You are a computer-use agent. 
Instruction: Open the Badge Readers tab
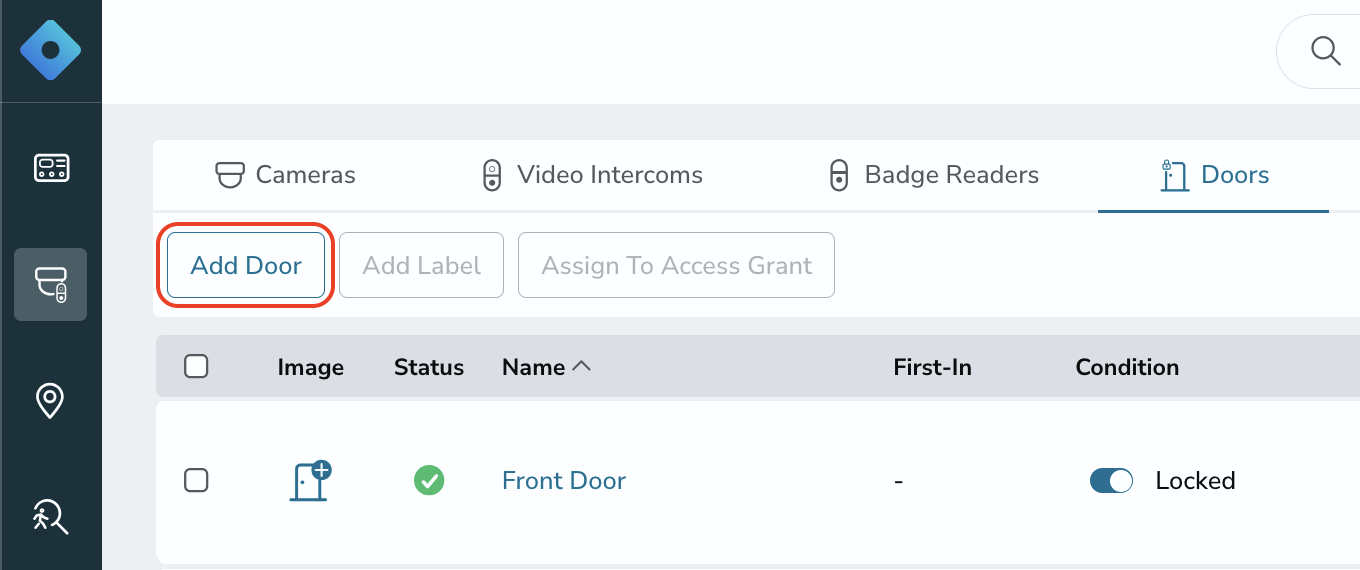click(x=935, y=175)
